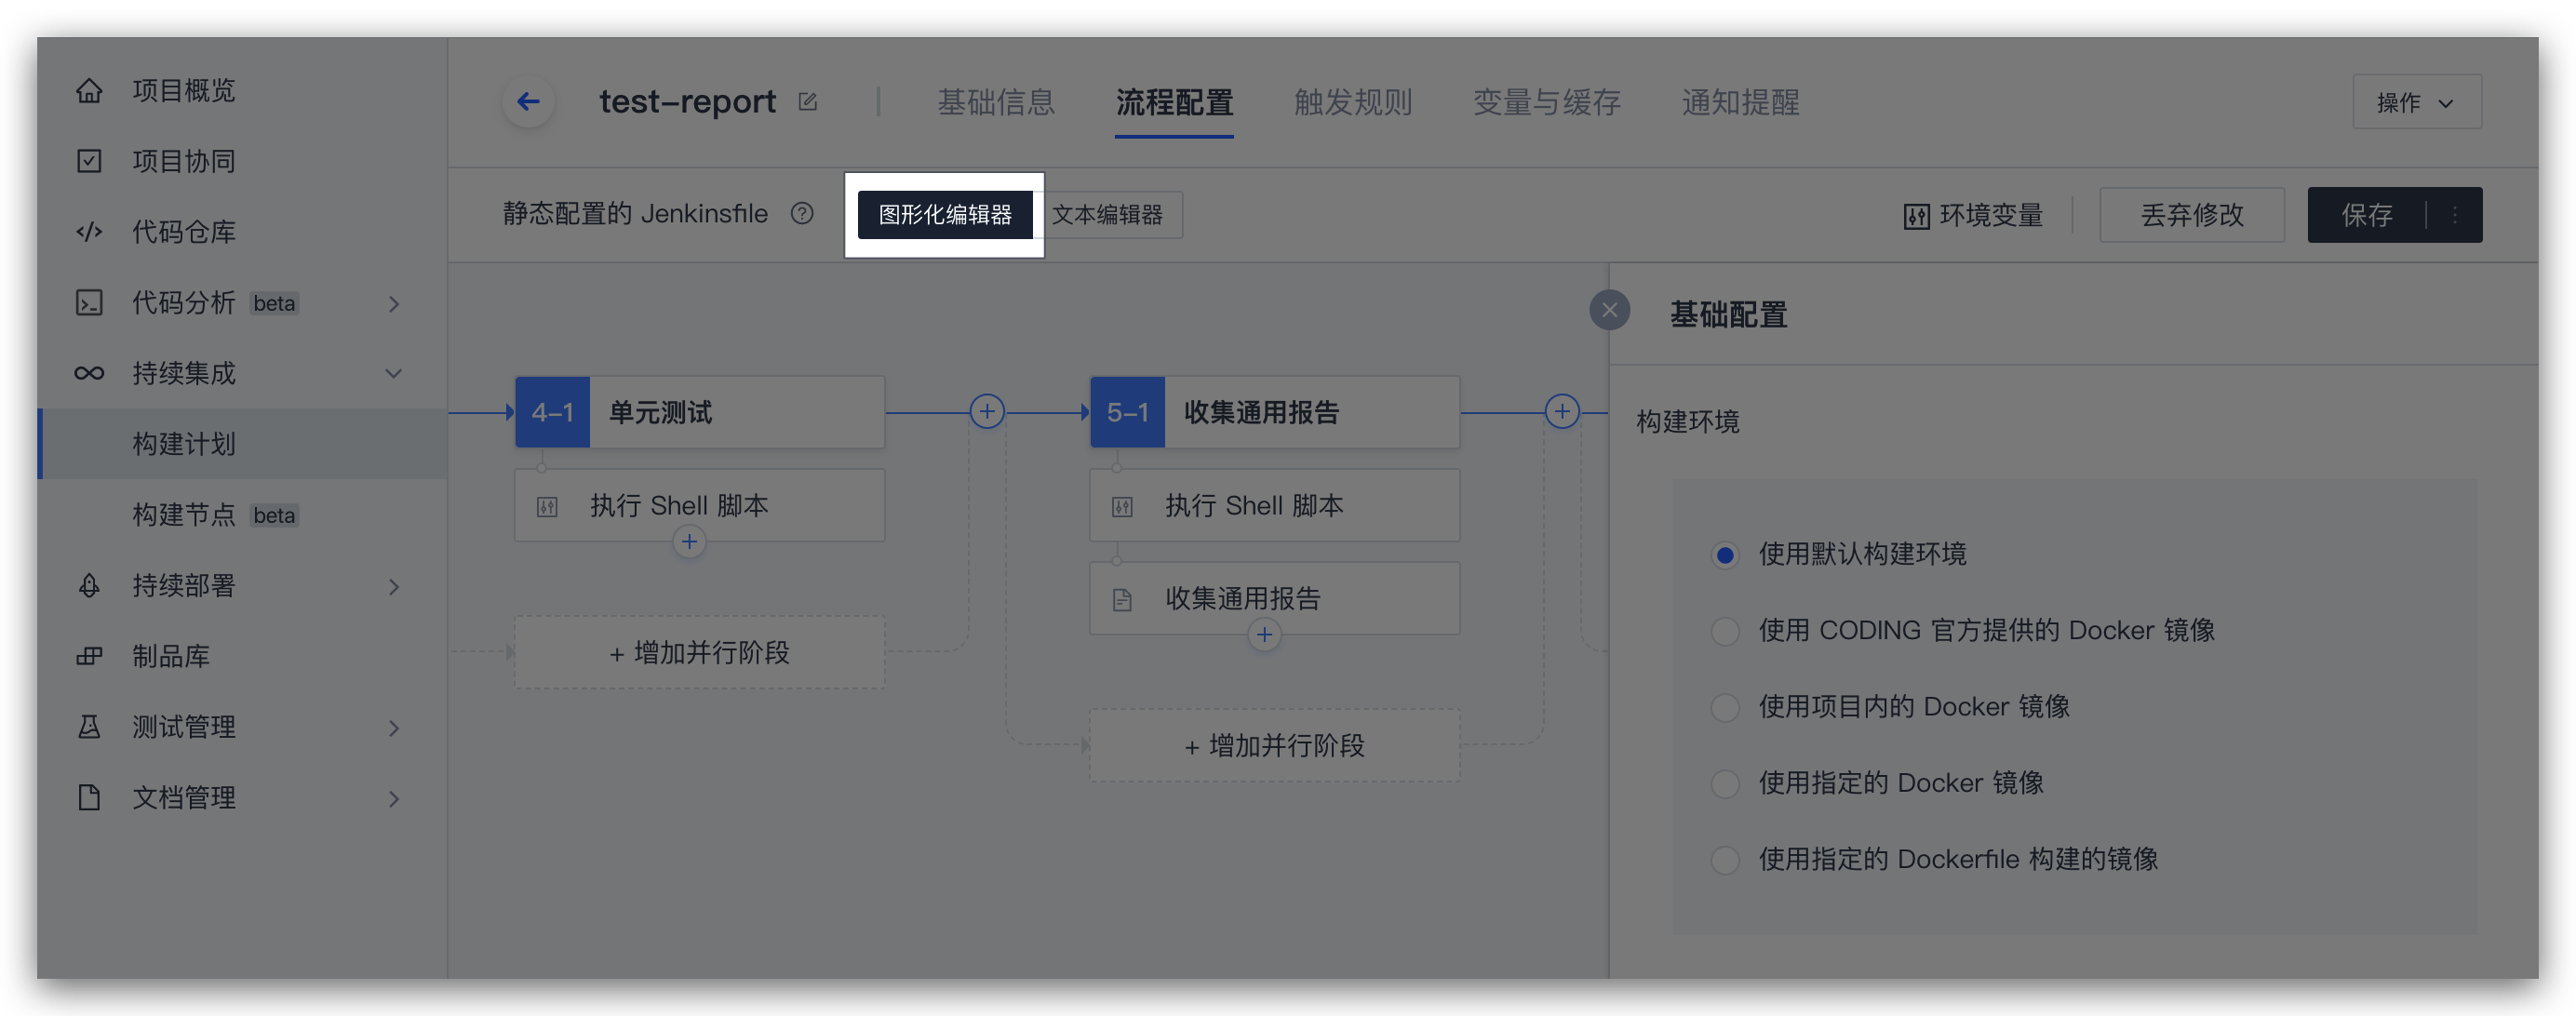
Task: Add step below 收集通用报告 step in stage 5-1
Action: tap(1264, 634)
